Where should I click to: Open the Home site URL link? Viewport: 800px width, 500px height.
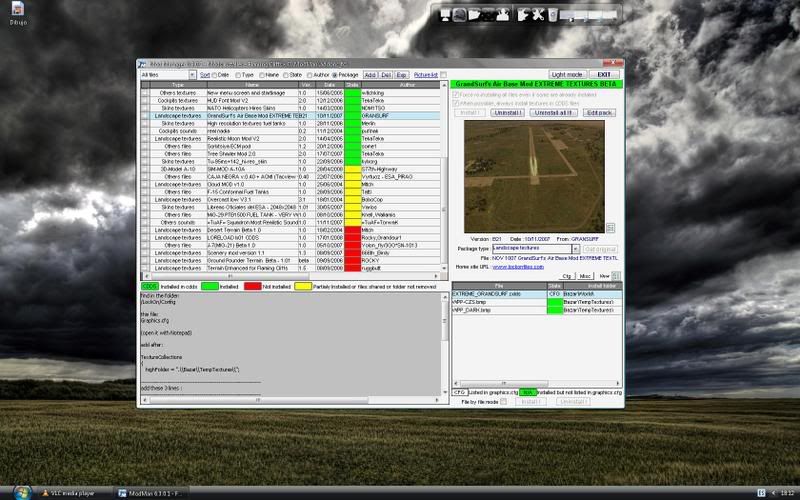518,267
